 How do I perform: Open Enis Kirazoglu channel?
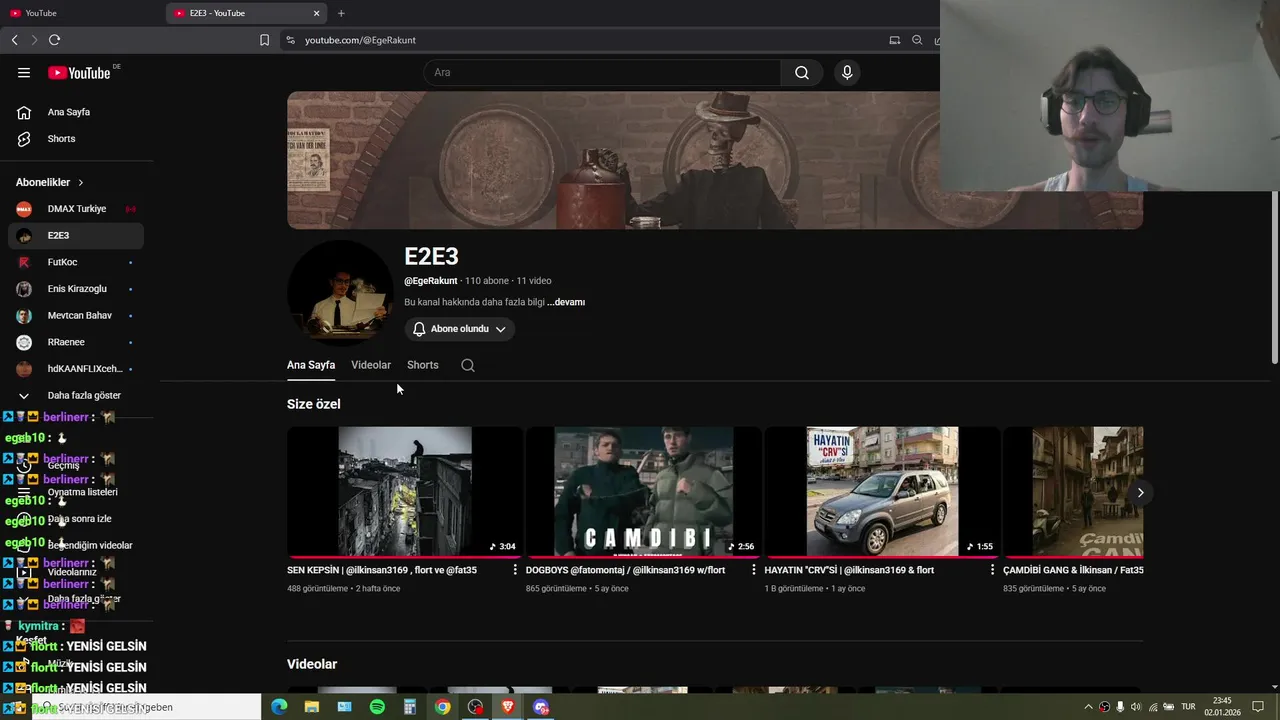pyautogui.click(x=76, y=289)
